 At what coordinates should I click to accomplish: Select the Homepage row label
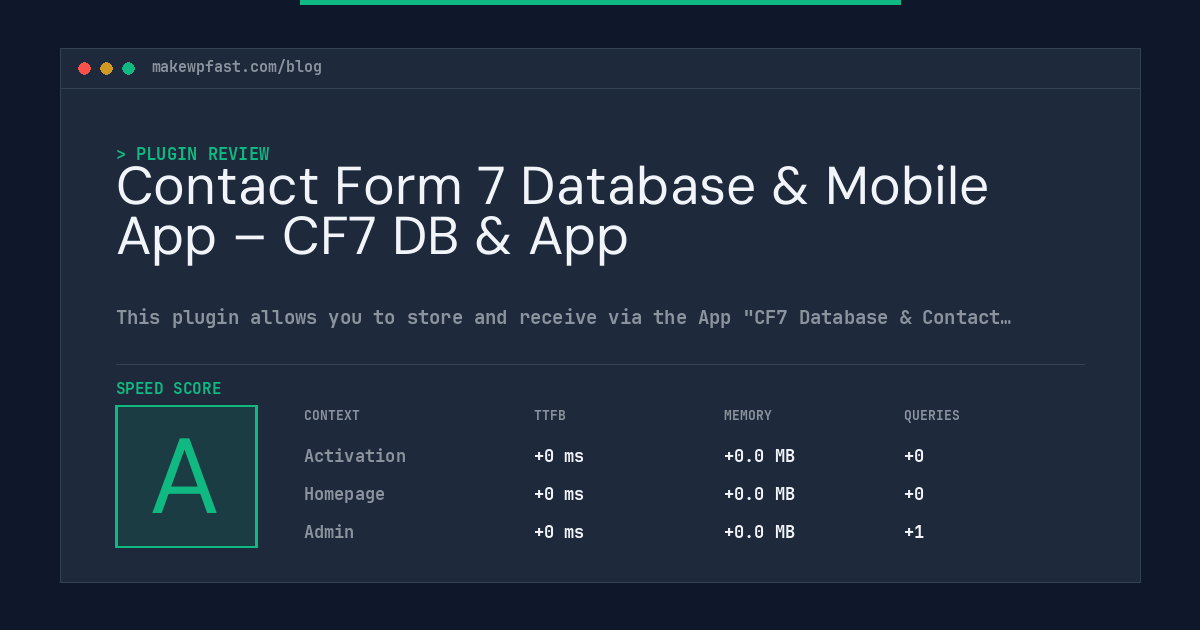pos(344,494)
